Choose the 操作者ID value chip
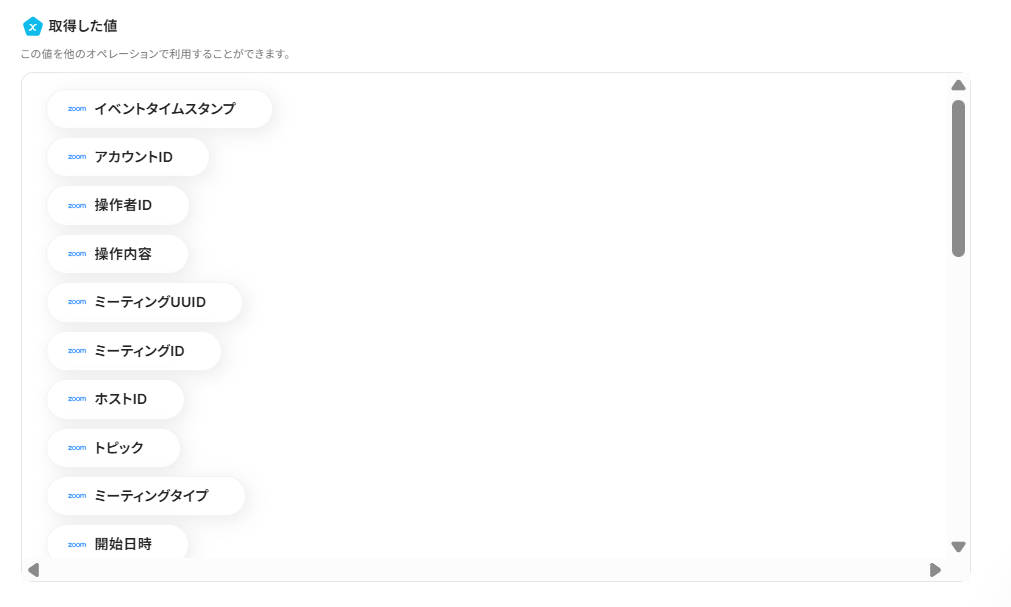This screenshot has width=1011, height=607. point(118,205)
